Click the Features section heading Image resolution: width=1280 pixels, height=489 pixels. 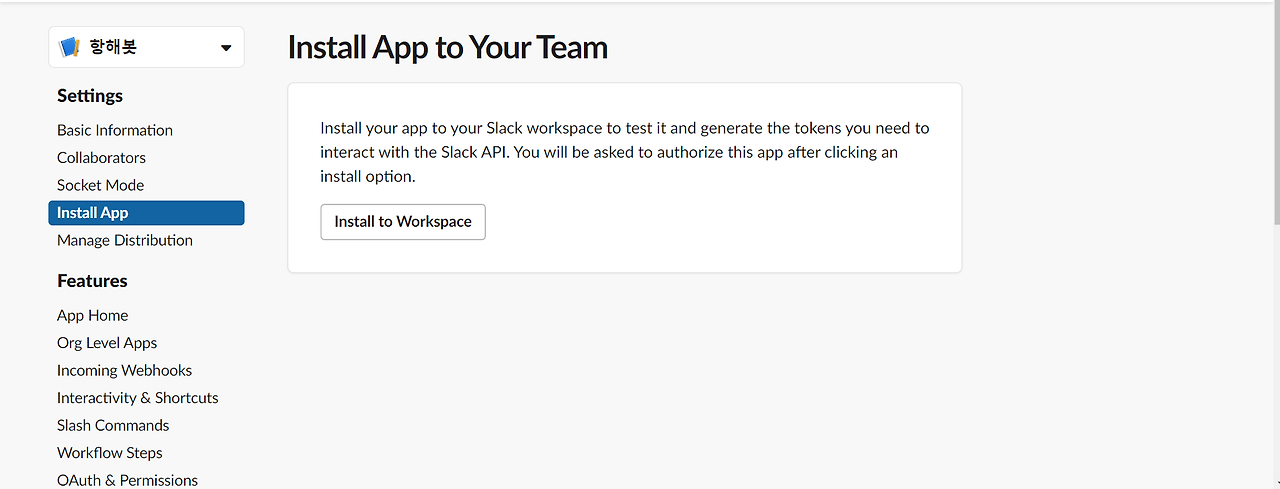pyautogui.click(x=92, y=281)
